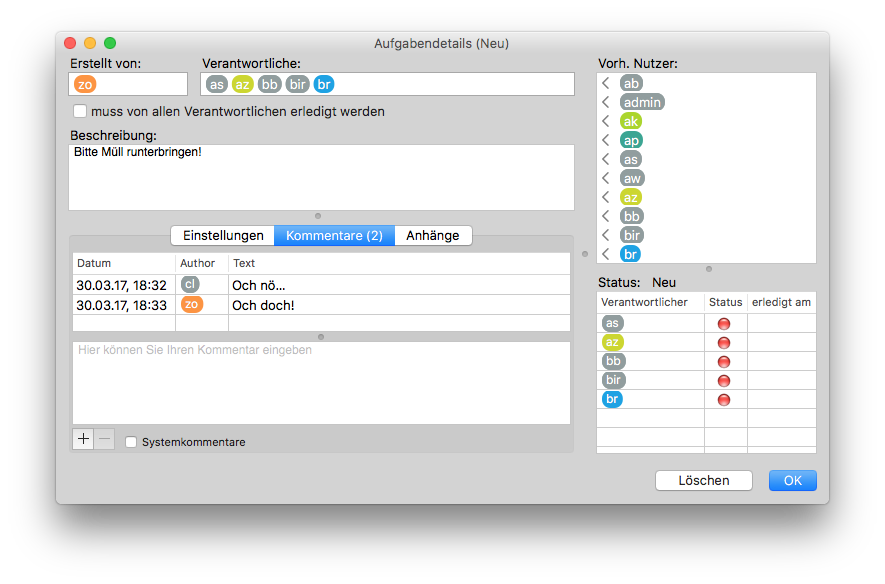Click left arrow beside user 'br'
Image resolution: width=885 pixels, height=584 pixels.
[606, 254]
